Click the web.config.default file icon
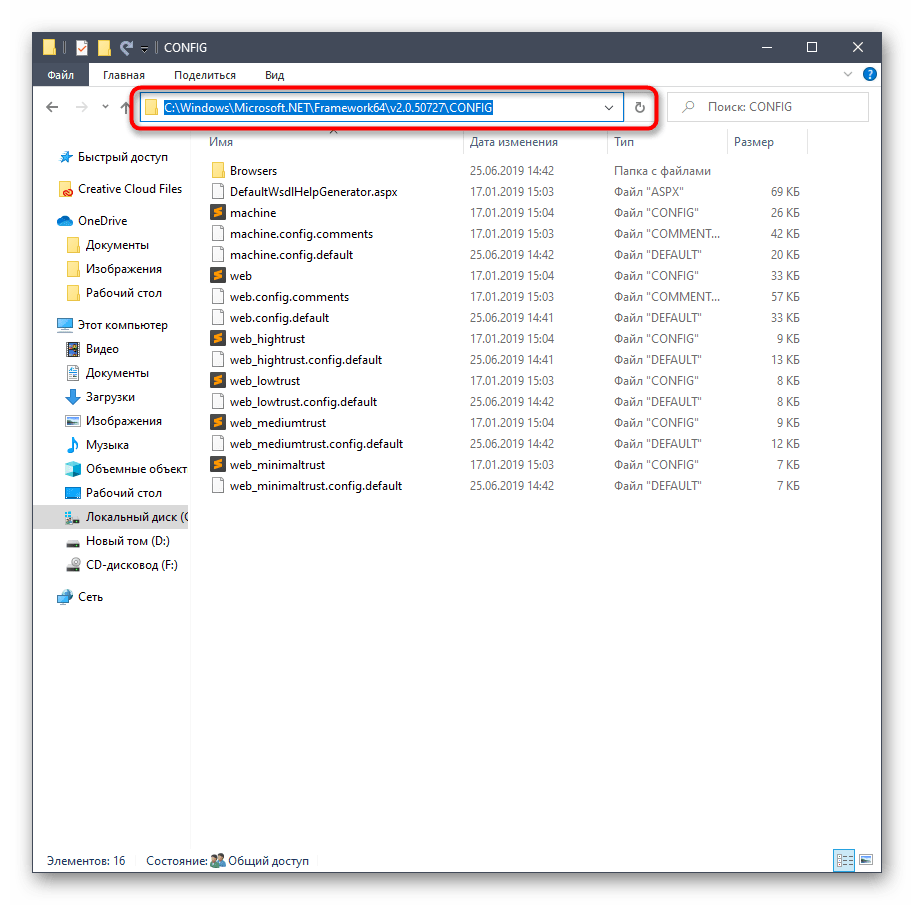 pos(218,318)
